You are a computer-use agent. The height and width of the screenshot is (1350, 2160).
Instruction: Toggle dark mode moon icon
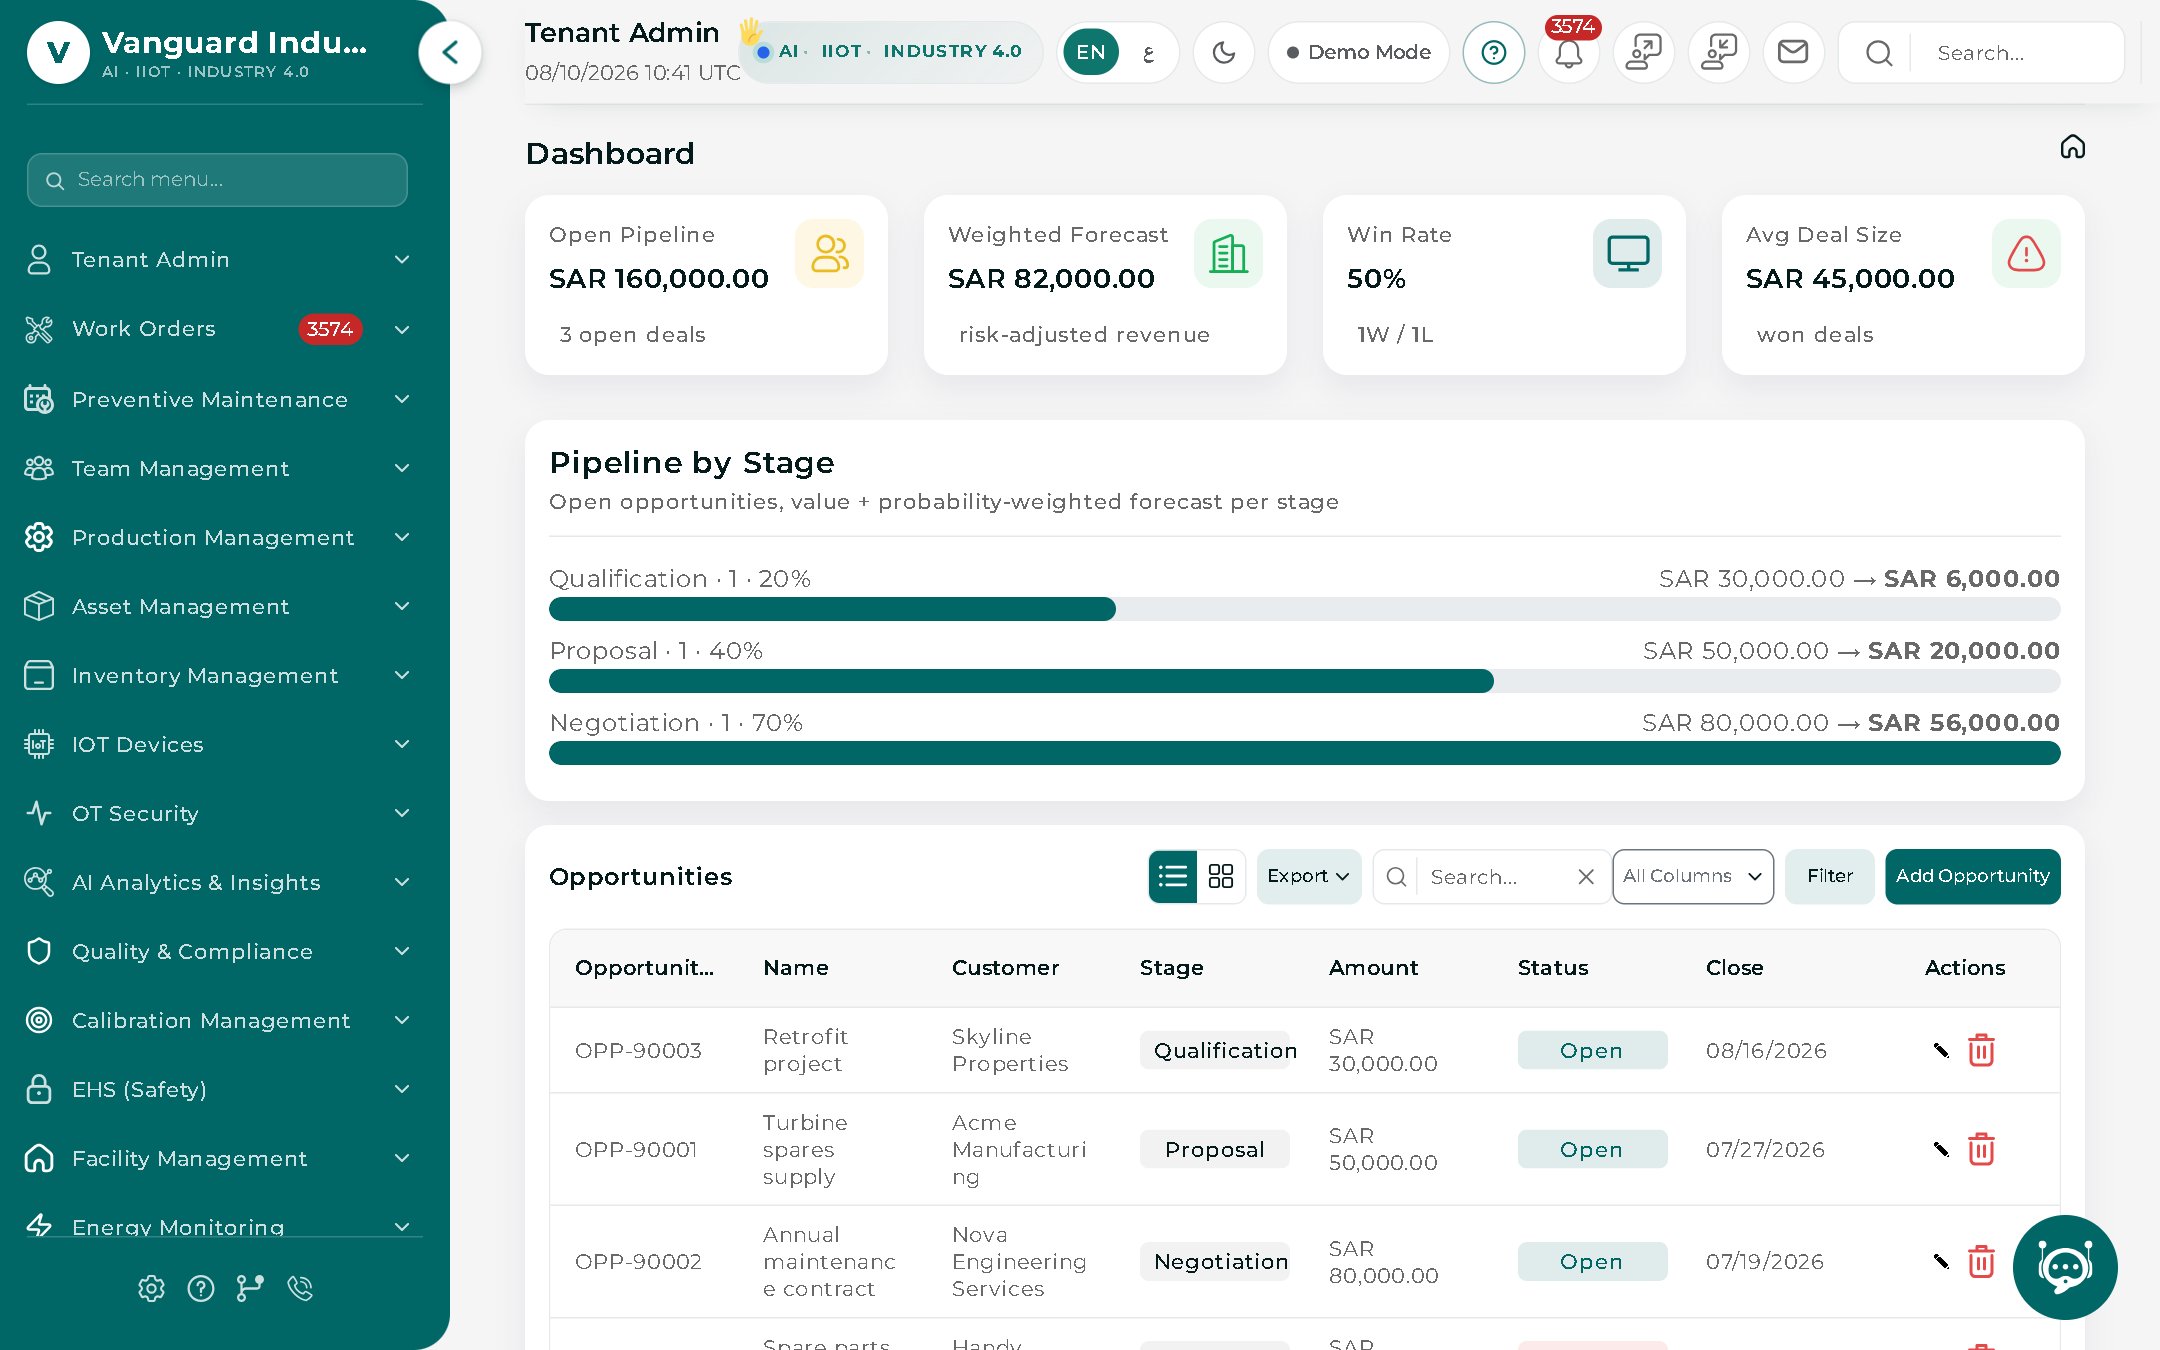click(x=1223, y=52)
